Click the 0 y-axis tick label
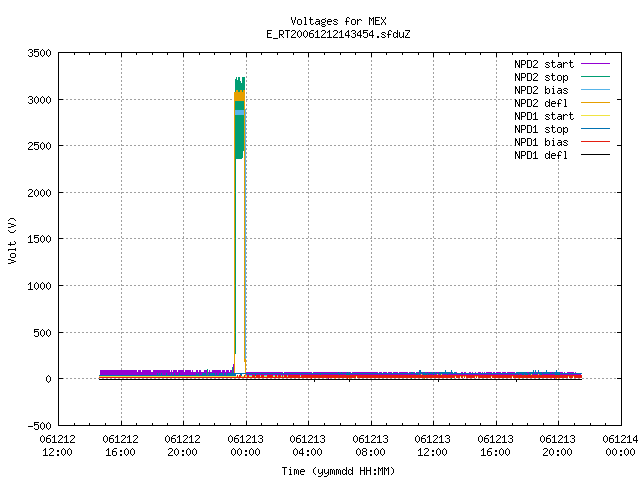Image resolution: width=640 pixels, height=480 pixels. coord(49,379)
